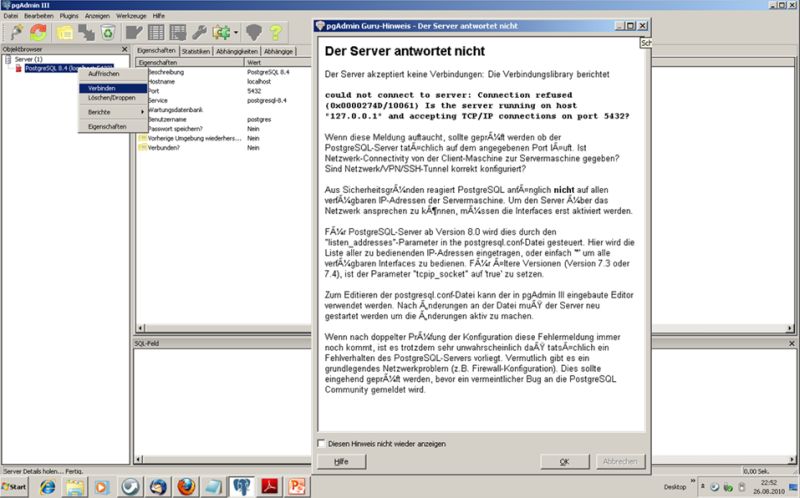Close the SQL-Feld panel with its X
The height and width of the screenshot is (498, 800).
click(792, 343)
